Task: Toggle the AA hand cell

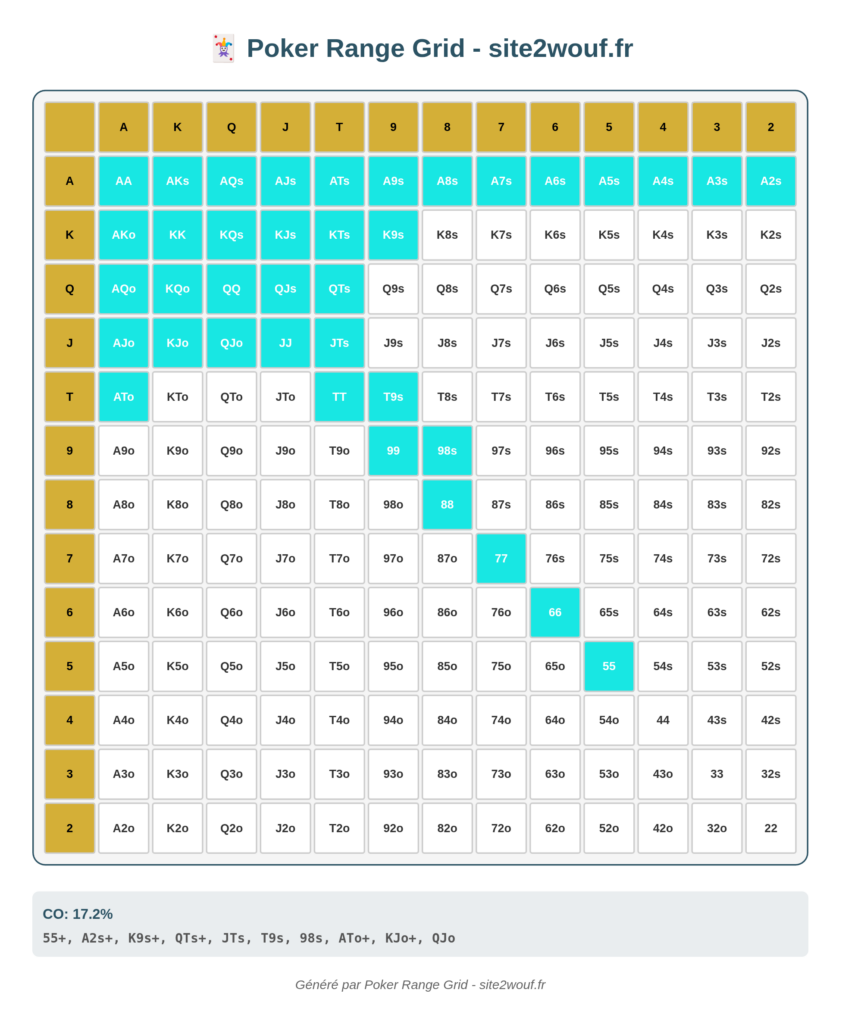Action: (123, 181)
